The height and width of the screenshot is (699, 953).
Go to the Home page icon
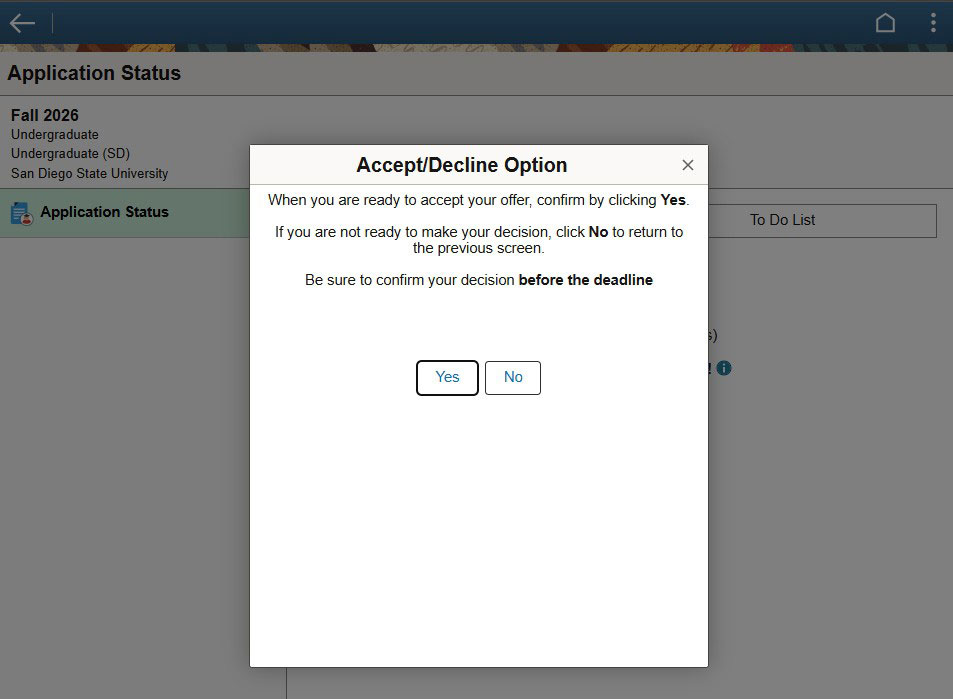(x=885, y=23)
